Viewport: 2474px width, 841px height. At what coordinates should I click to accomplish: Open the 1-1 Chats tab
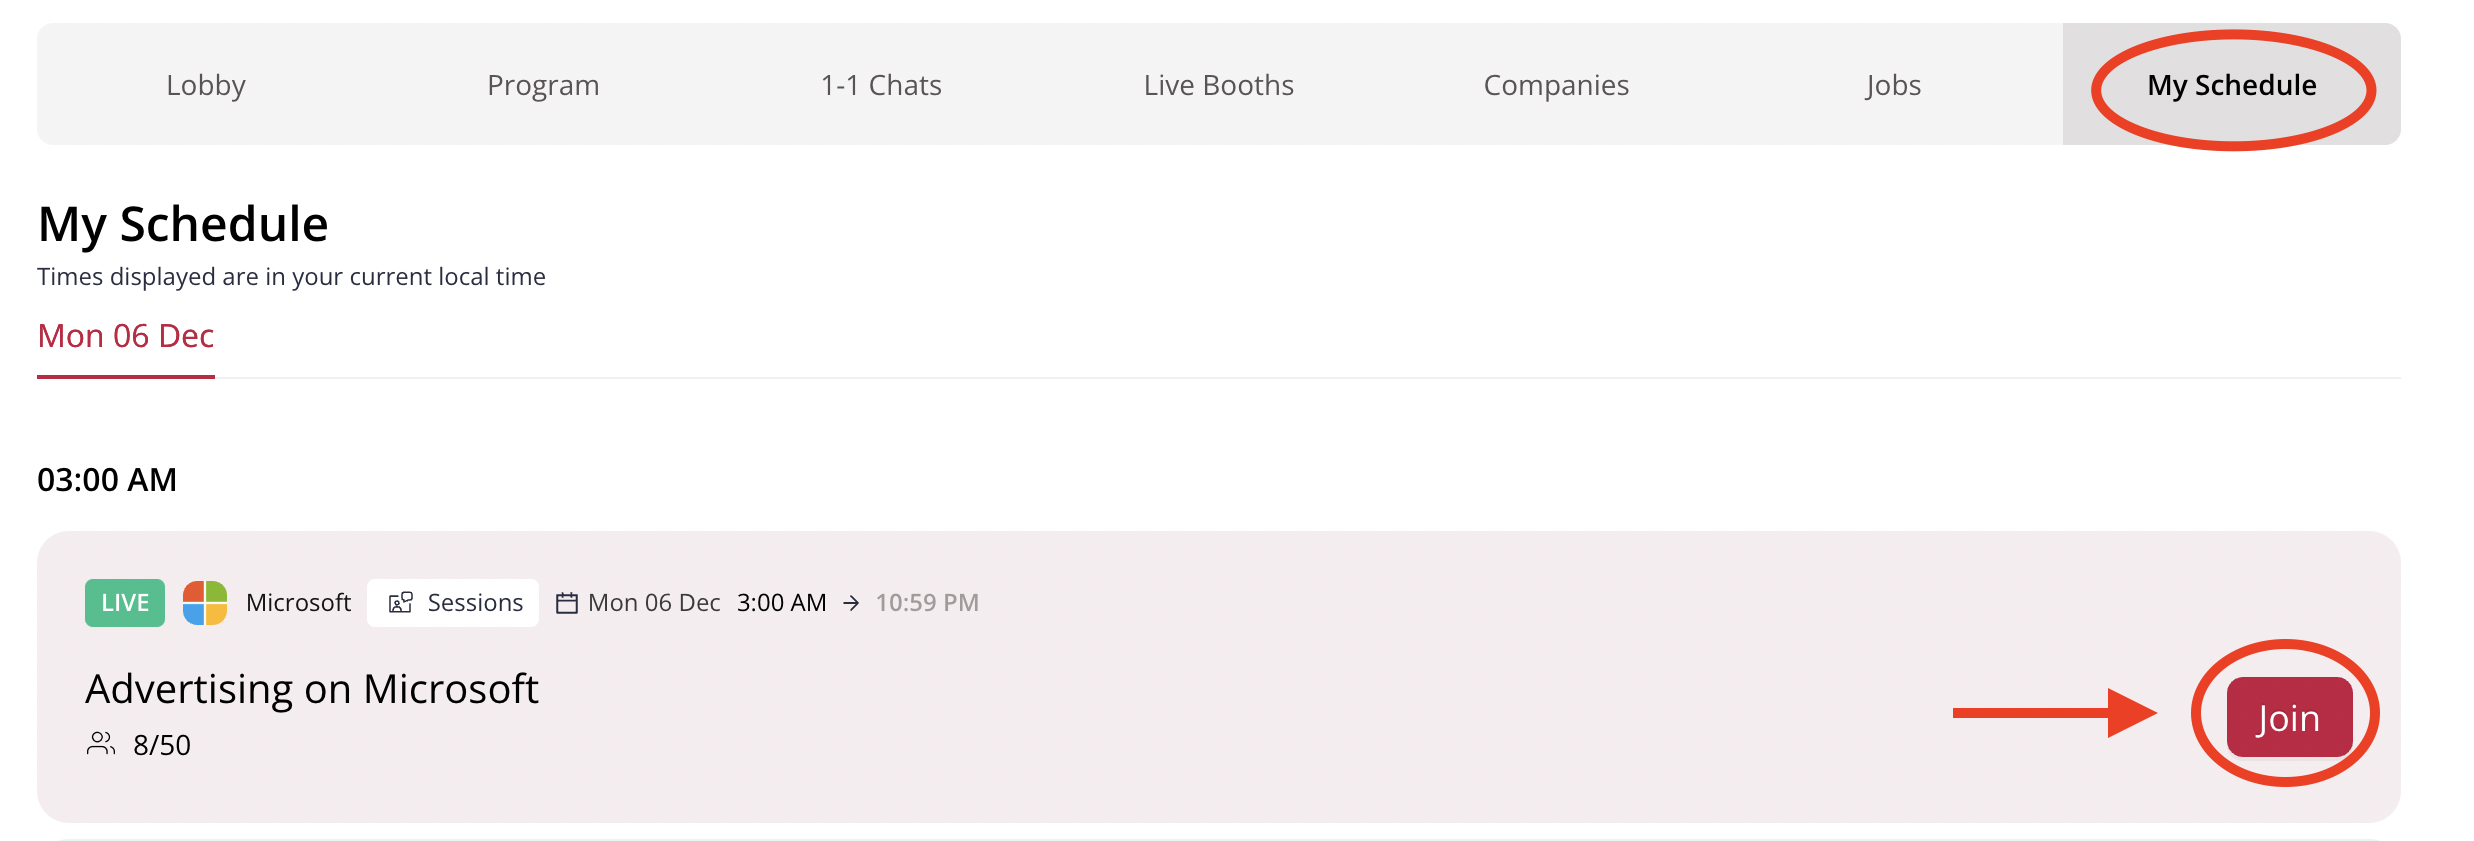(881, 85)
